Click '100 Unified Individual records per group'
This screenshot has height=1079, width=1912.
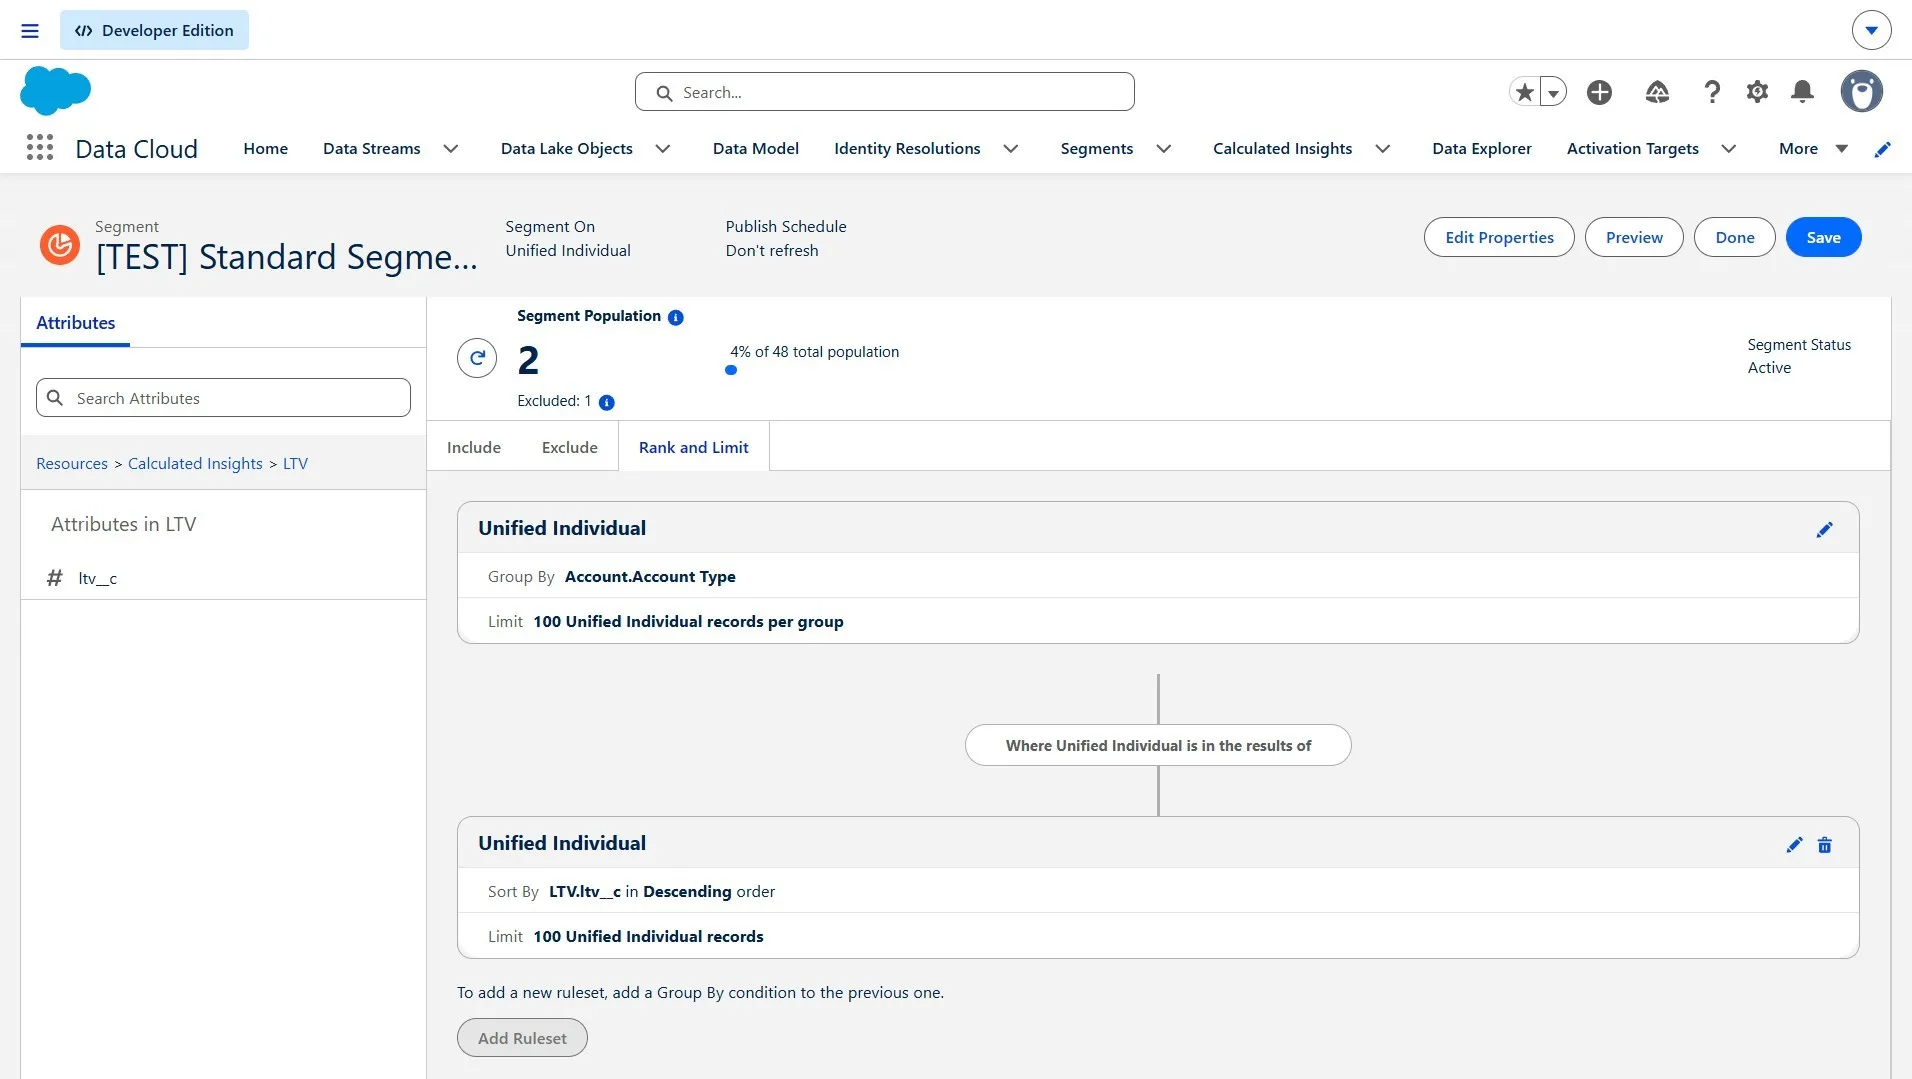[x=688, y=622]
